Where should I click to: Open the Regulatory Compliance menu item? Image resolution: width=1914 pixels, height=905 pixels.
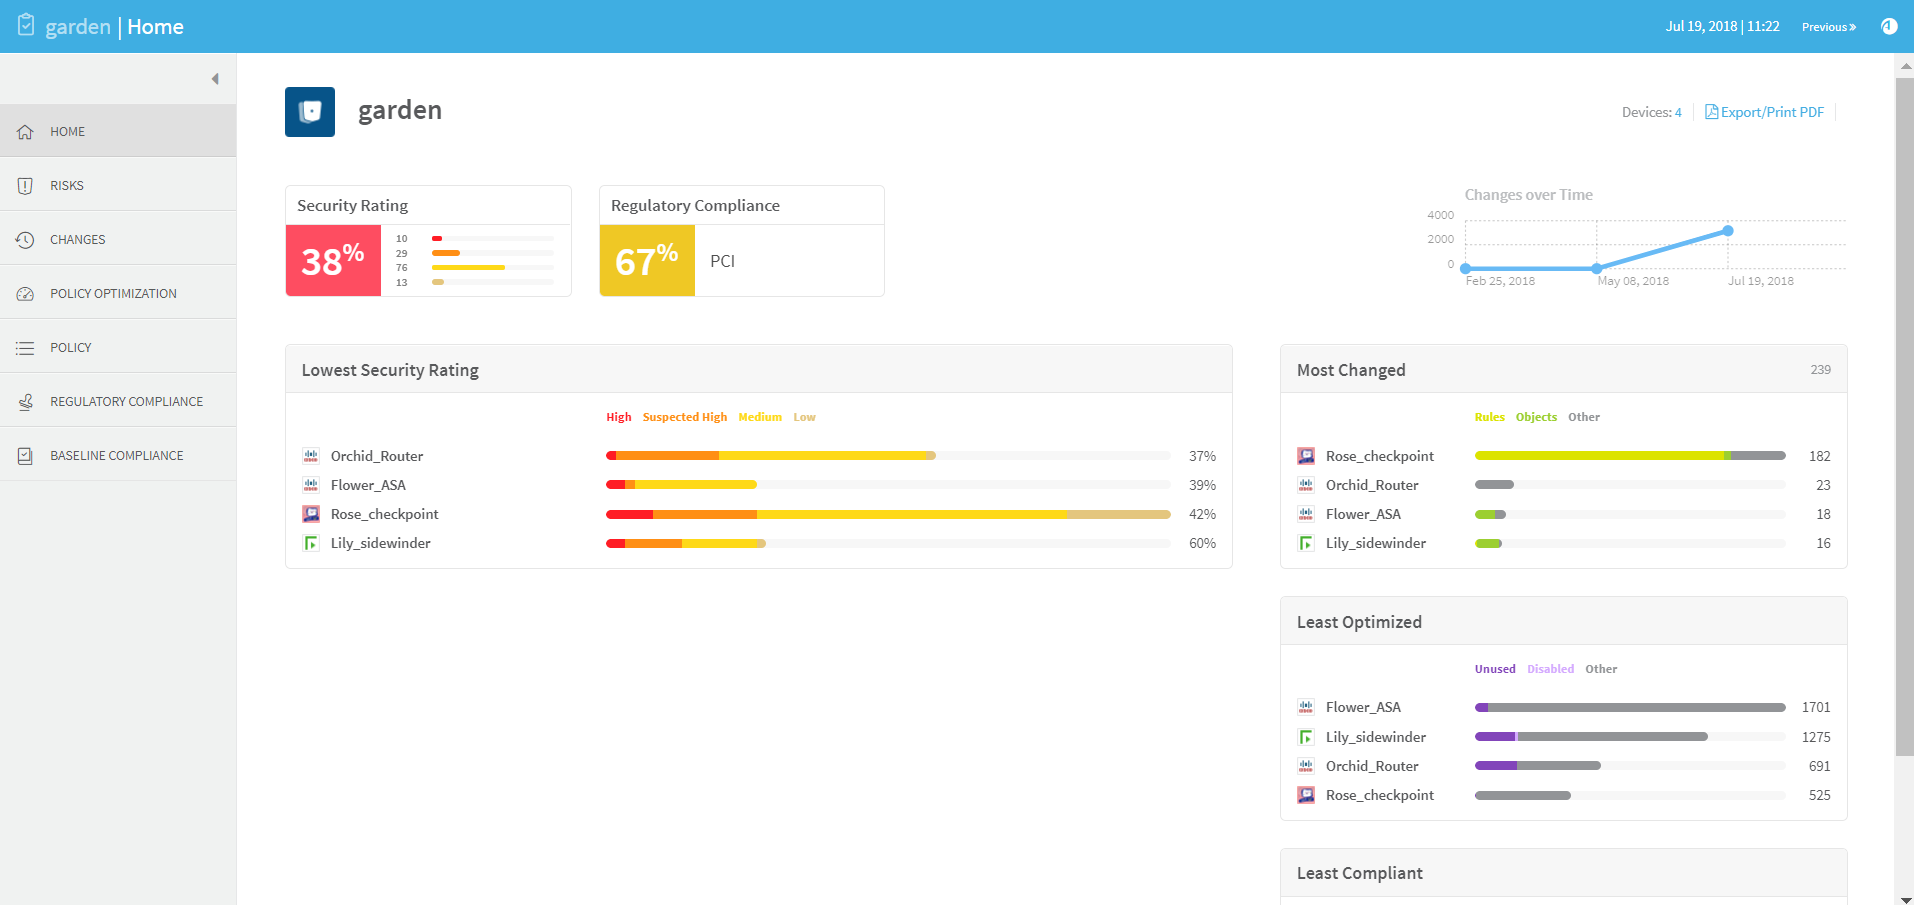(x=126, y=402)
